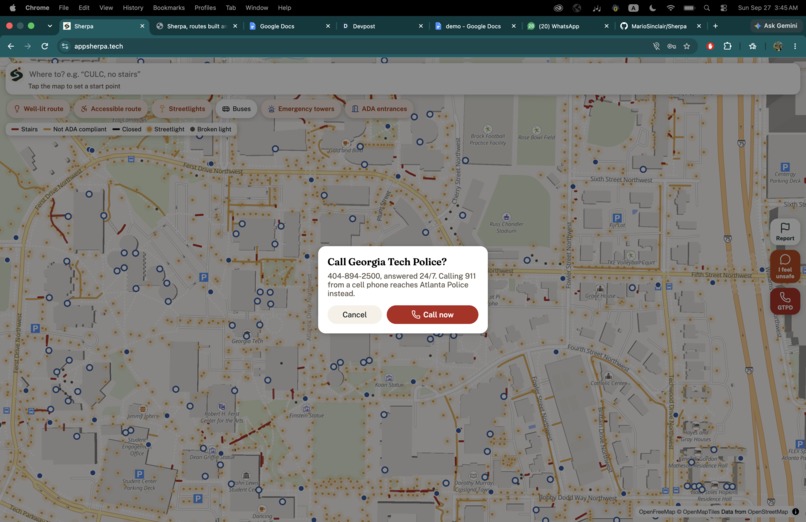Open the Chrome app menu
This screenshot has width=806, height=522.
37,8
